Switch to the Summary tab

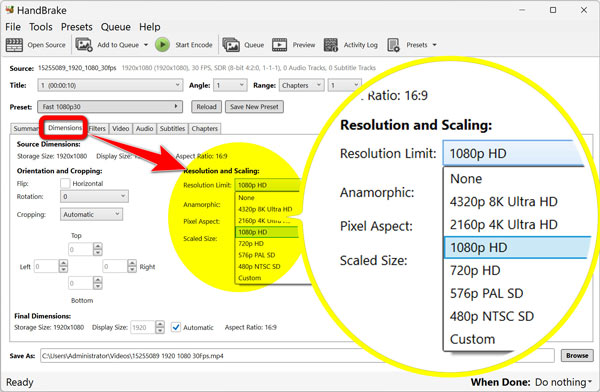[25, 129]
